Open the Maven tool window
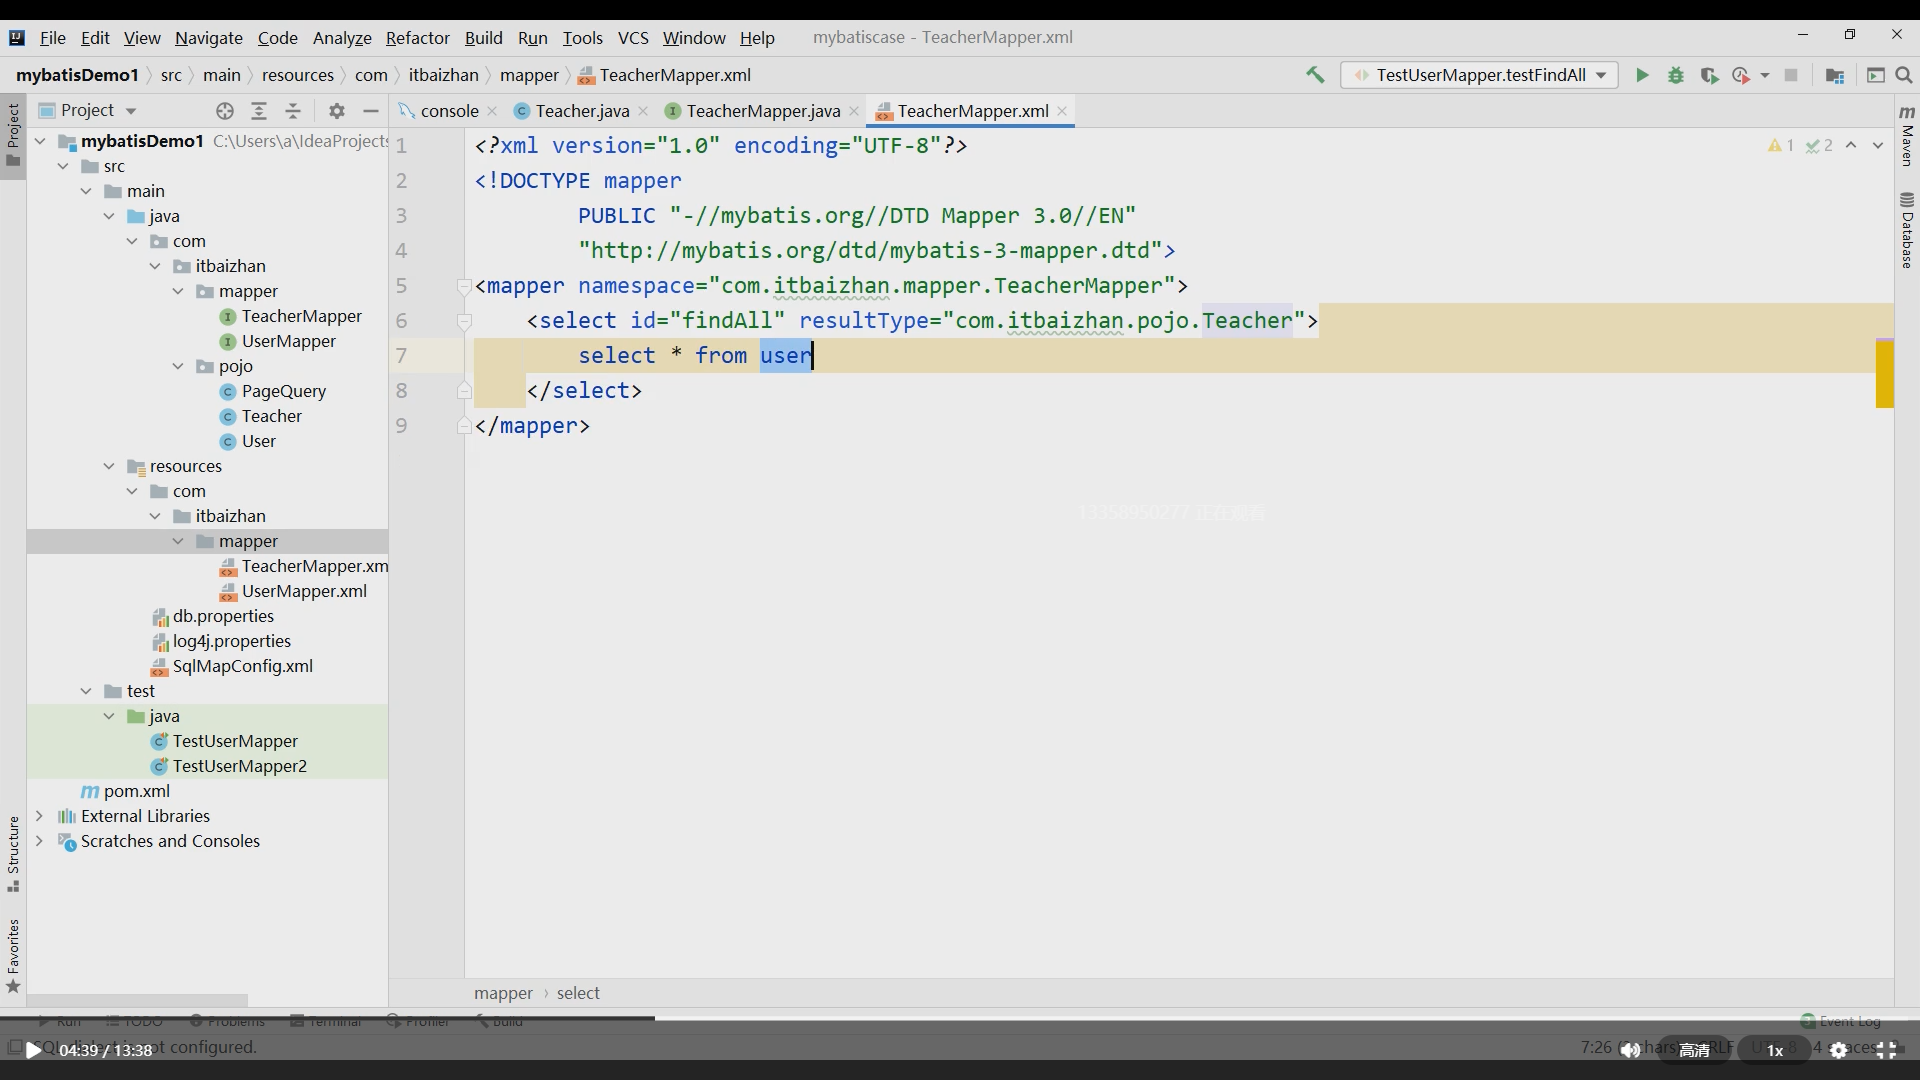Screen dimensions: 1920x1080 (x=1907, y=135)
